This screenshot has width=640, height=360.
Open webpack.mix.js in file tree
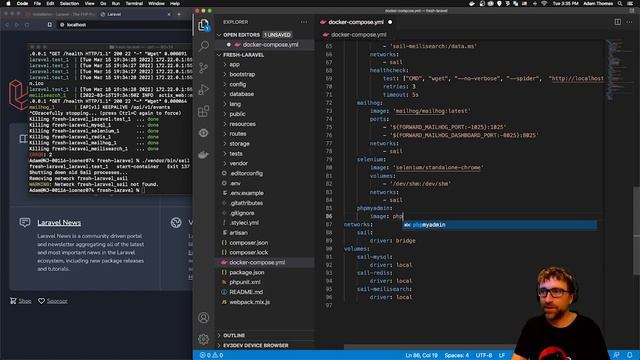coord(264,302)
